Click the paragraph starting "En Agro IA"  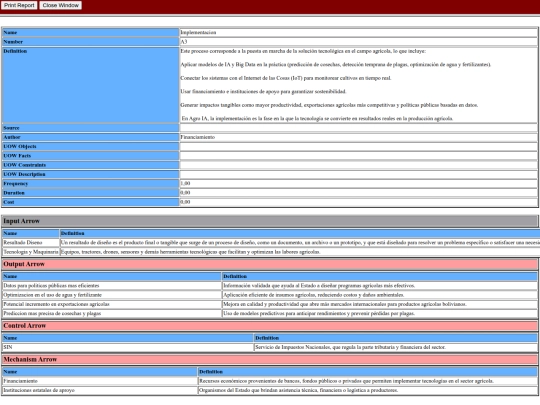[x=317, y=118]
